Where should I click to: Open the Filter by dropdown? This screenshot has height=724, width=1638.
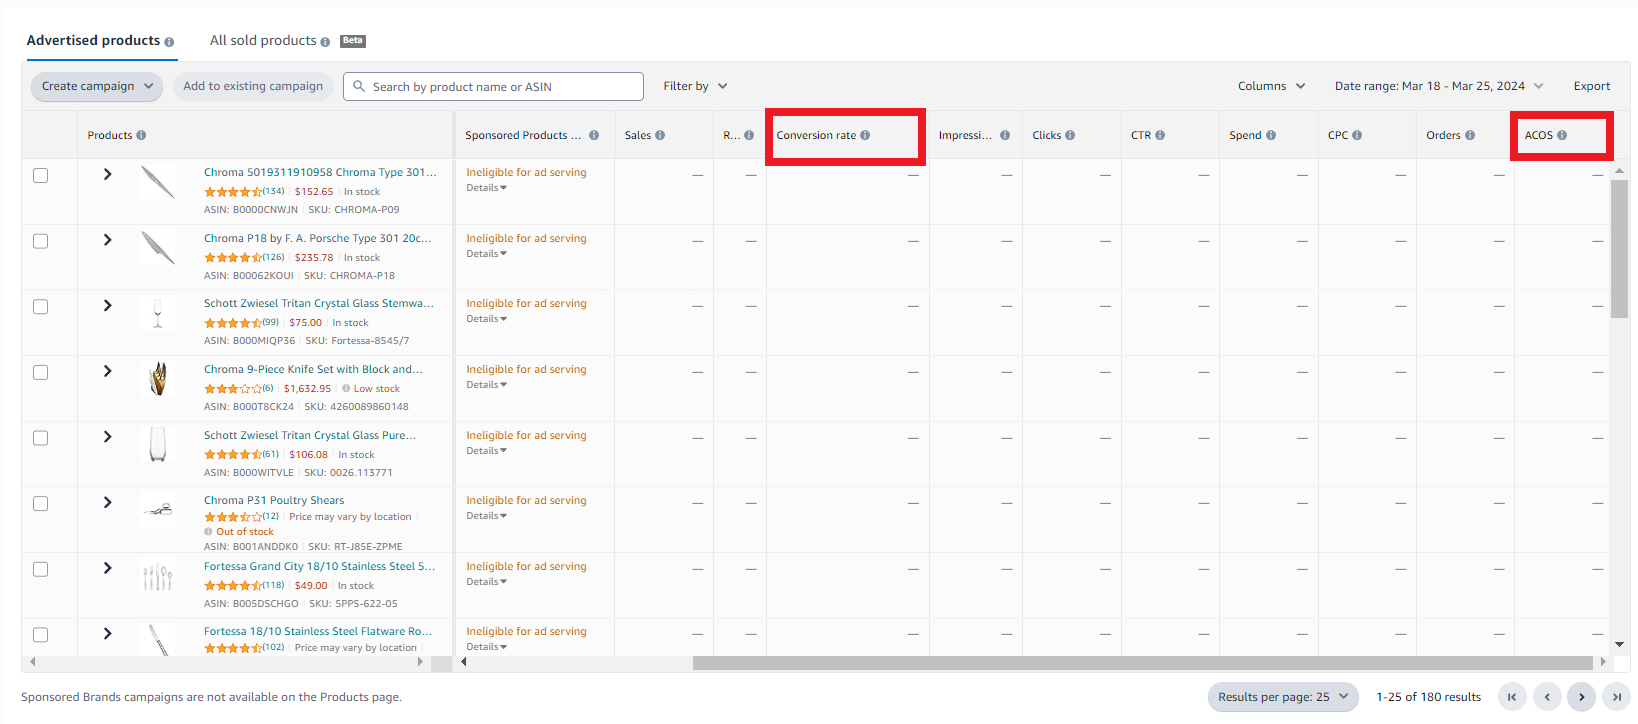coord(695,86)
